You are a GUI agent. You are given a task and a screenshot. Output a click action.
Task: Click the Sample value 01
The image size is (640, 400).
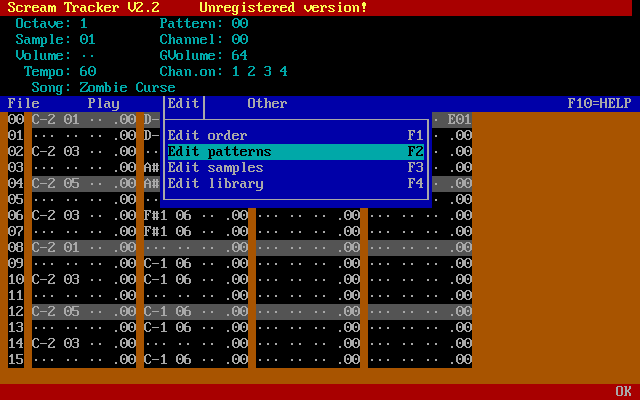pos(87,39)
